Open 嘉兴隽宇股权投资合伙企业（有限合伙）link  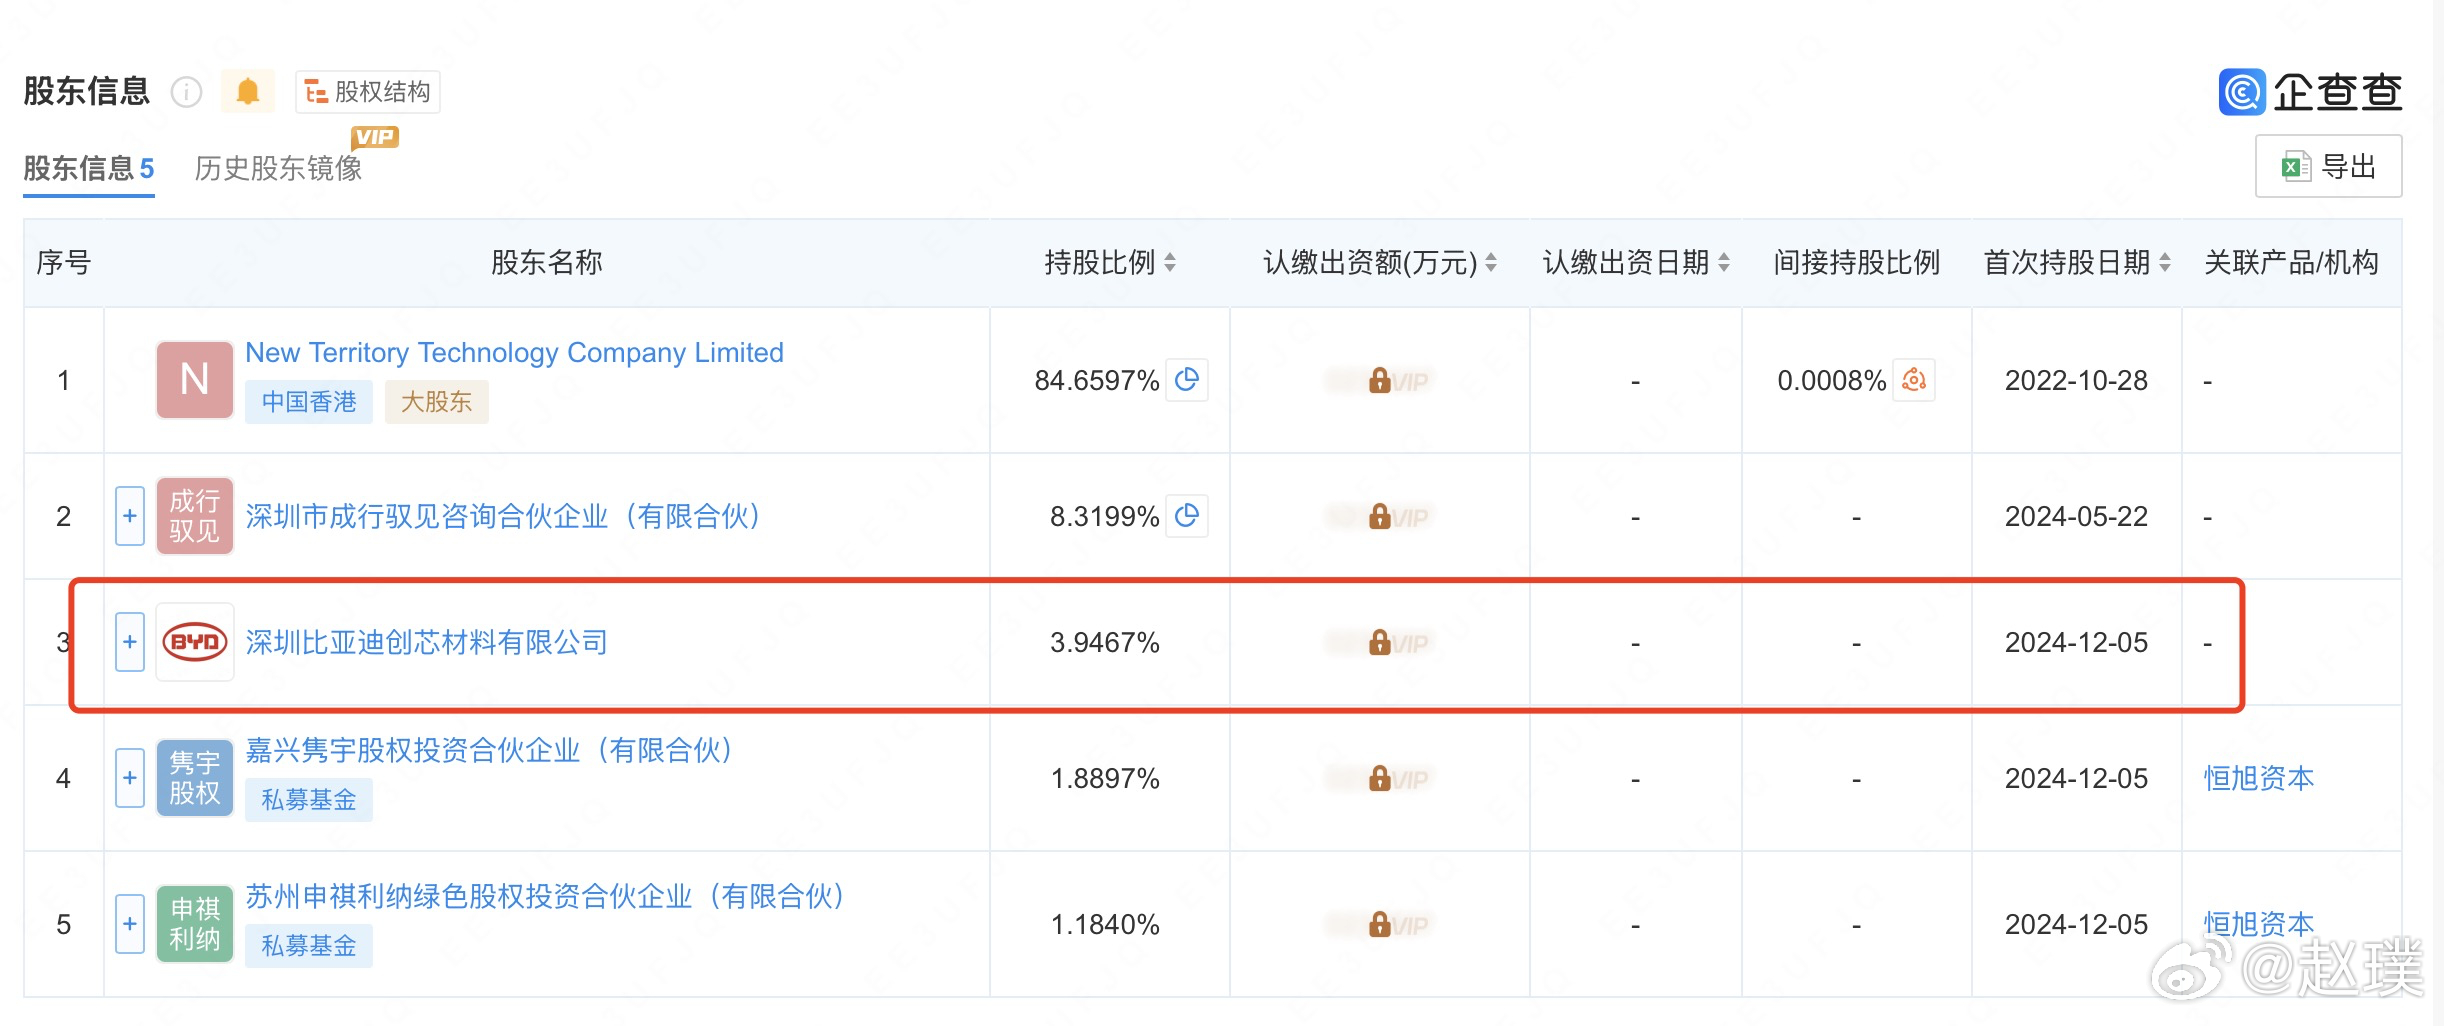[x=489, y=750]
